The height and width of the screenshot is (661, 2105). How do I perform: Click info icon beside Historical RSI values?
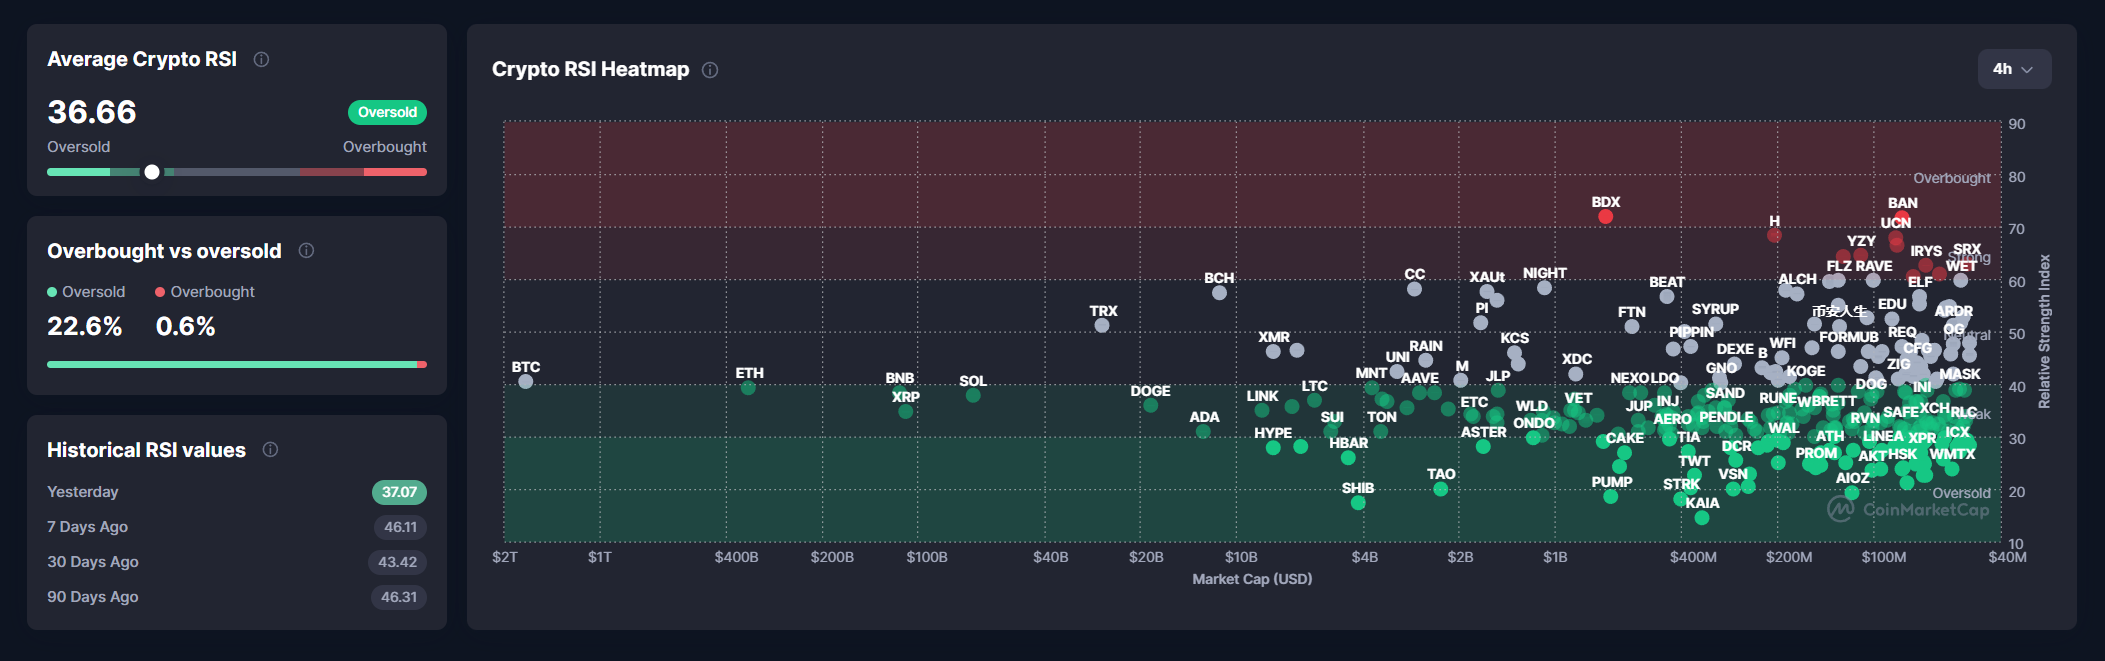tap(270, 450)
